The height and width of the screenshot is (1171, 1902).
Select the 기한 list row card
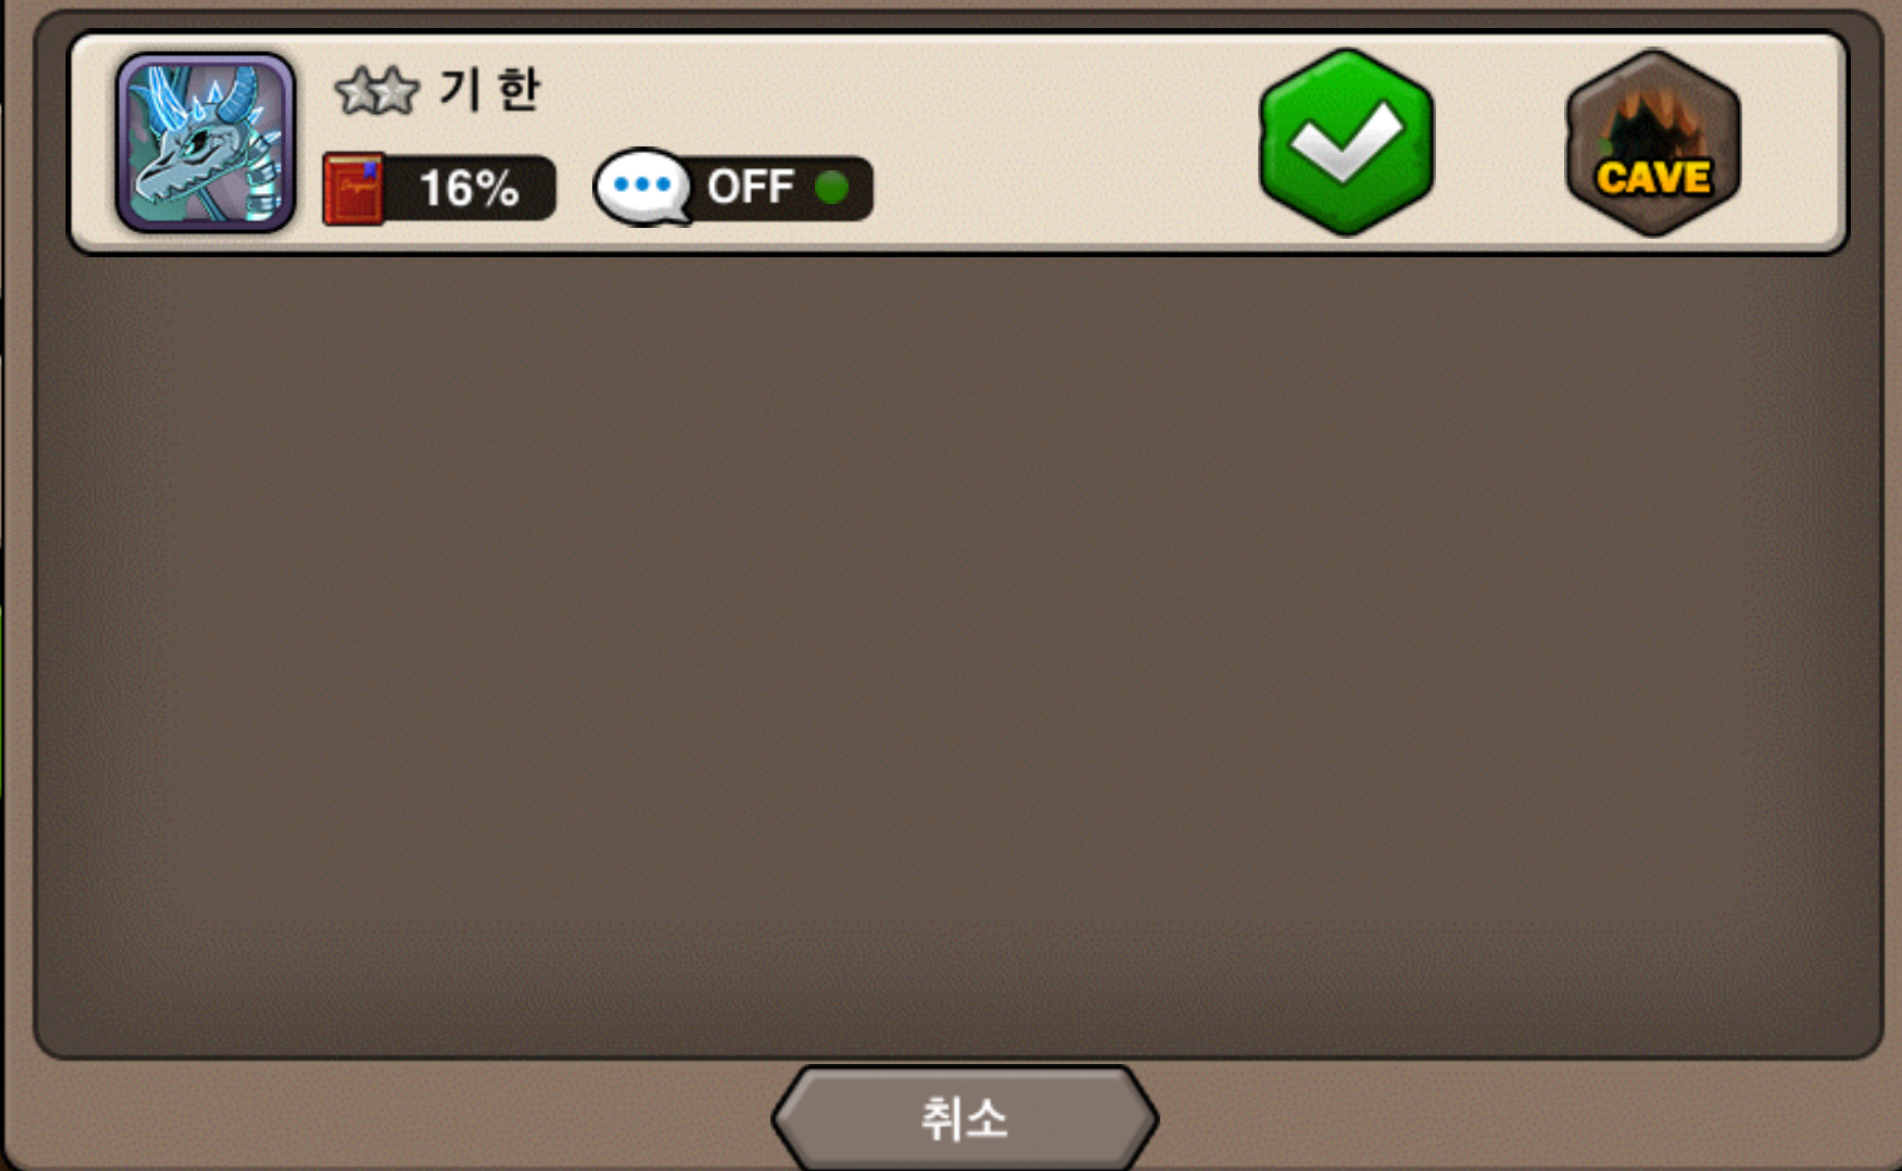click(x=957, y=143)
